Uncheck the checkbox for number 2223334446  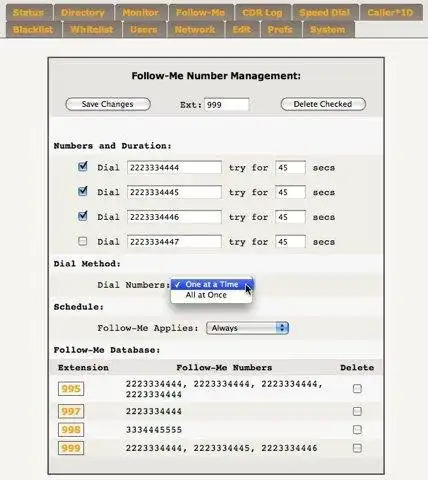coord(83,216)
